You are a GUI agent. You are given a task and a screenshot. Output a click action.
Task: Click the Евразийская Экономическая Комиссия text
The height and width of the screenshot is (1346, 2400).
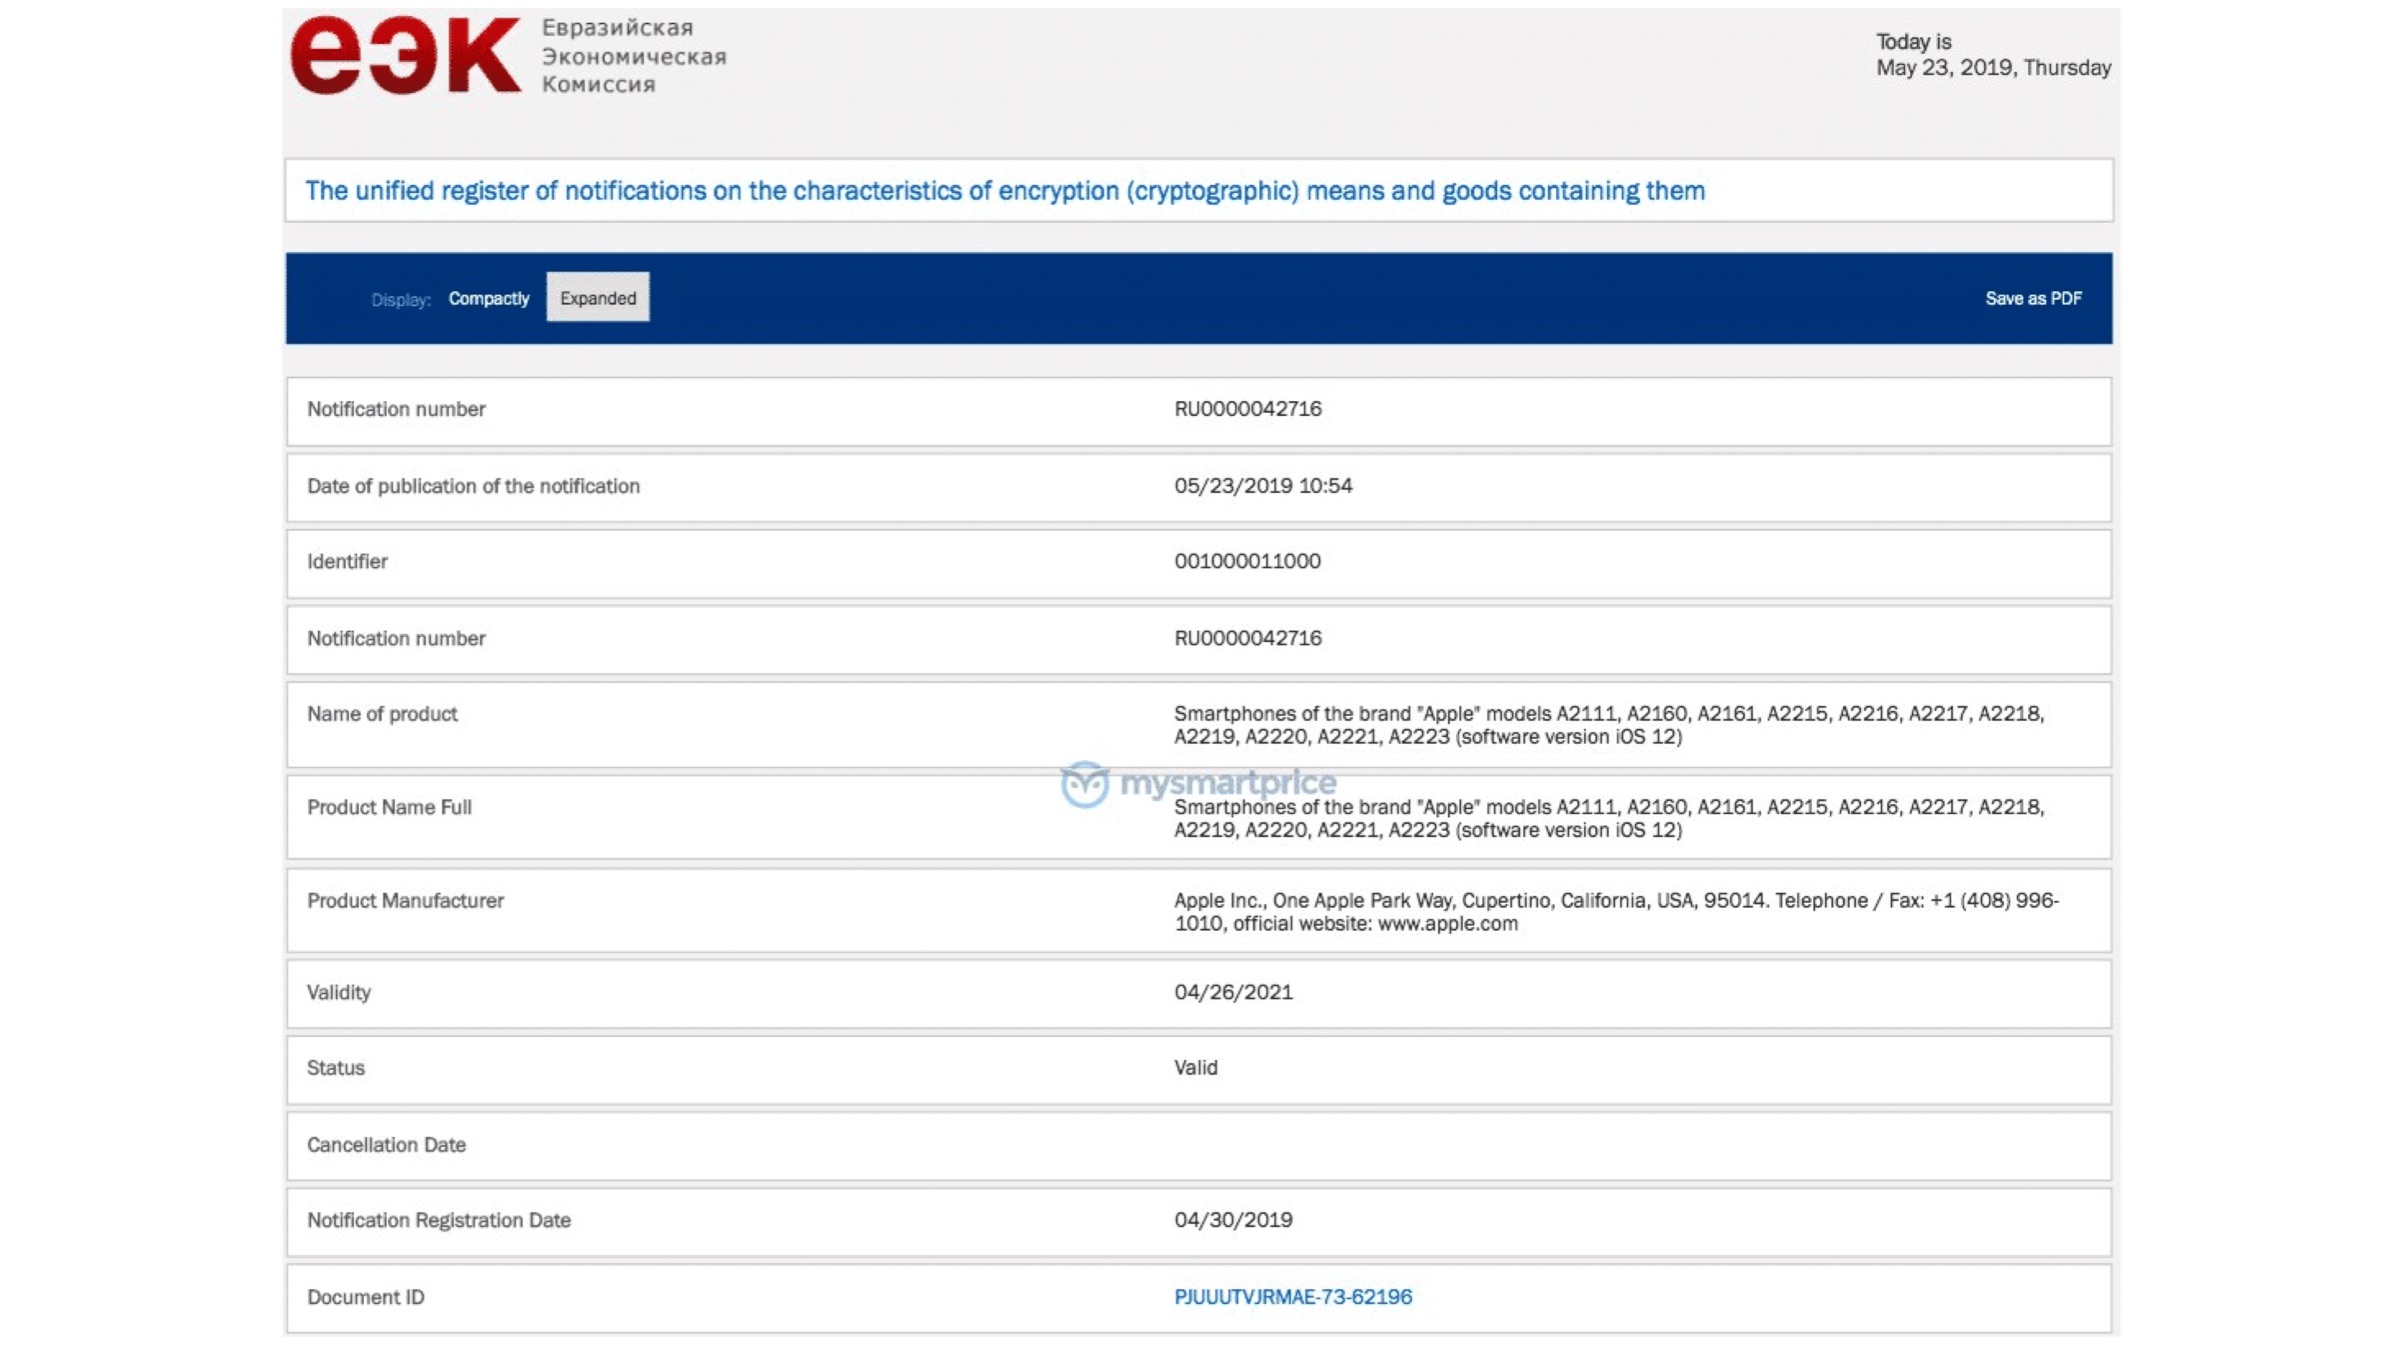(x=633, y=56)
